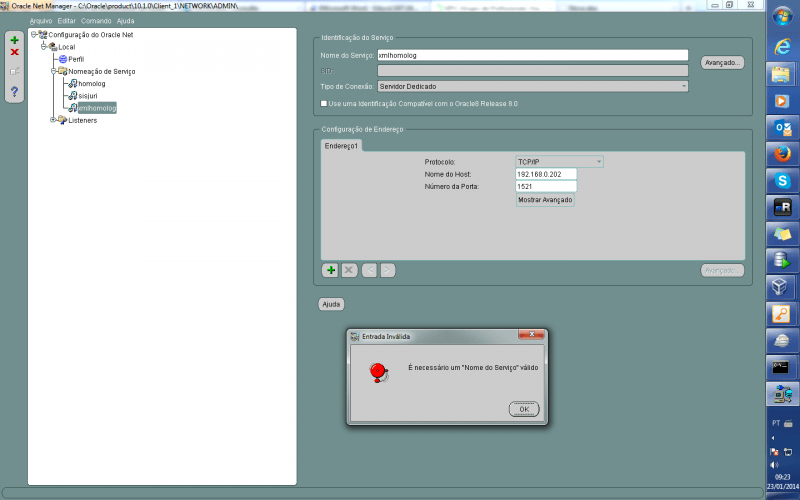Select the Endereço1 tab
Viewport: 800px width, 500px height.
tap(342, 146)
